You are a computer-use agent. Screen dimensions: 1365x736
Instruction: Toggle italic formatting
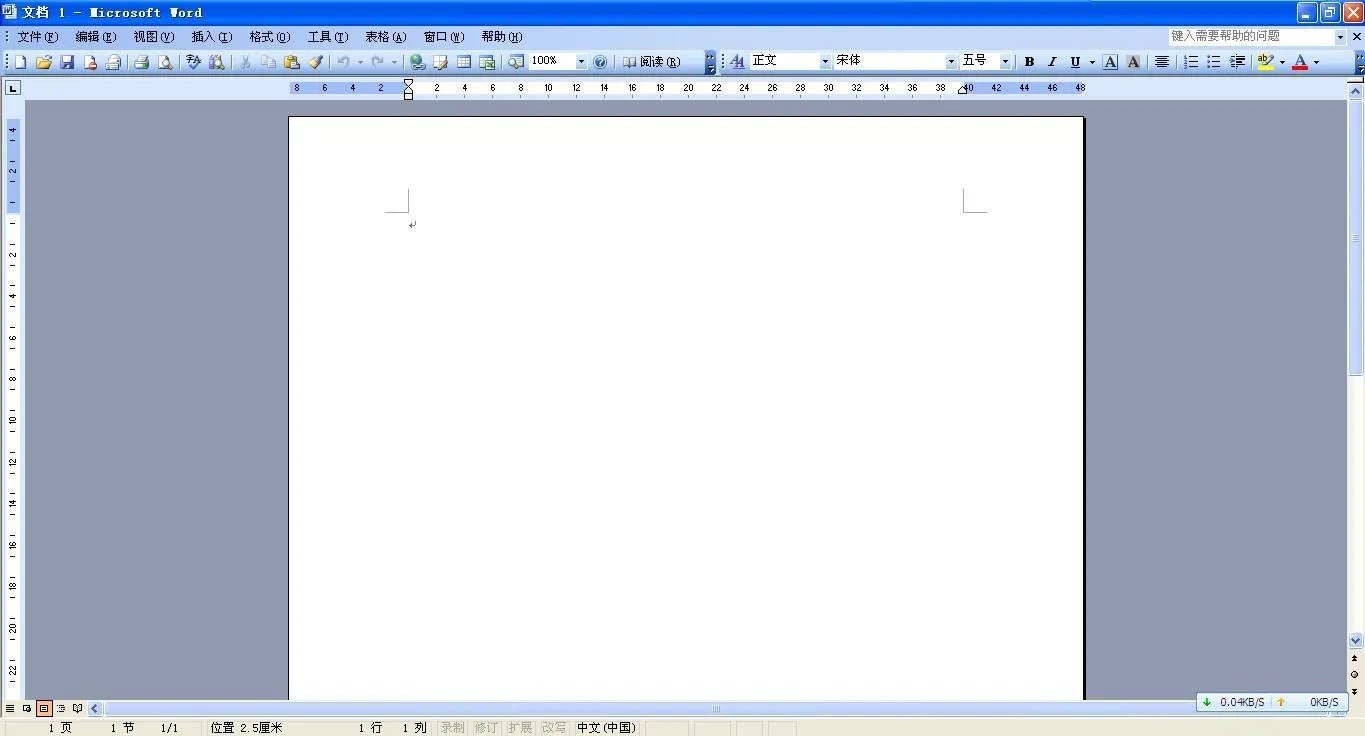[x=1051, y=61]
